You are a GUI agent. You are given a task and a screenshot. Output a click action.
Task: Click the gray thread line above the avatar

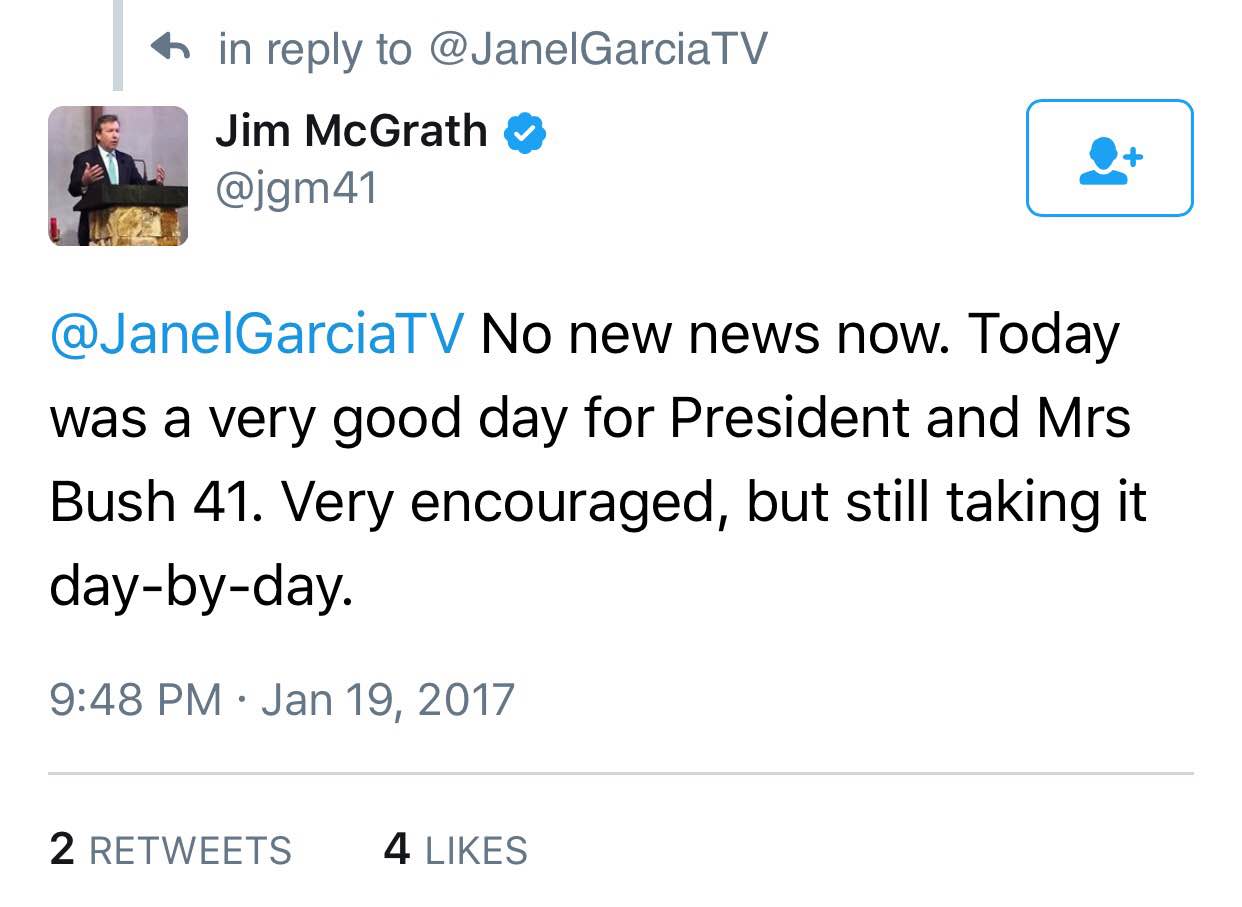point(118,45)
